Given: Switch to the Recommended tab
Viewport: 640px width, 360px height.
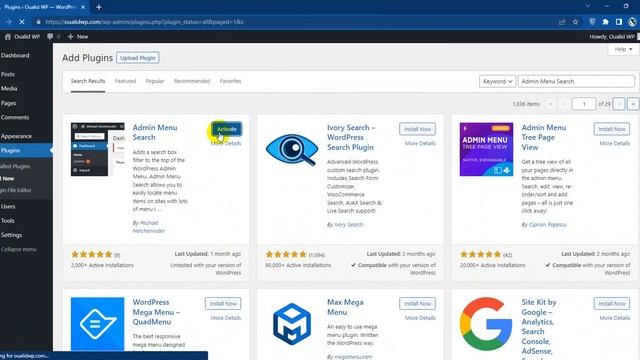Looking at the screenshot, I should pos(192,81).
